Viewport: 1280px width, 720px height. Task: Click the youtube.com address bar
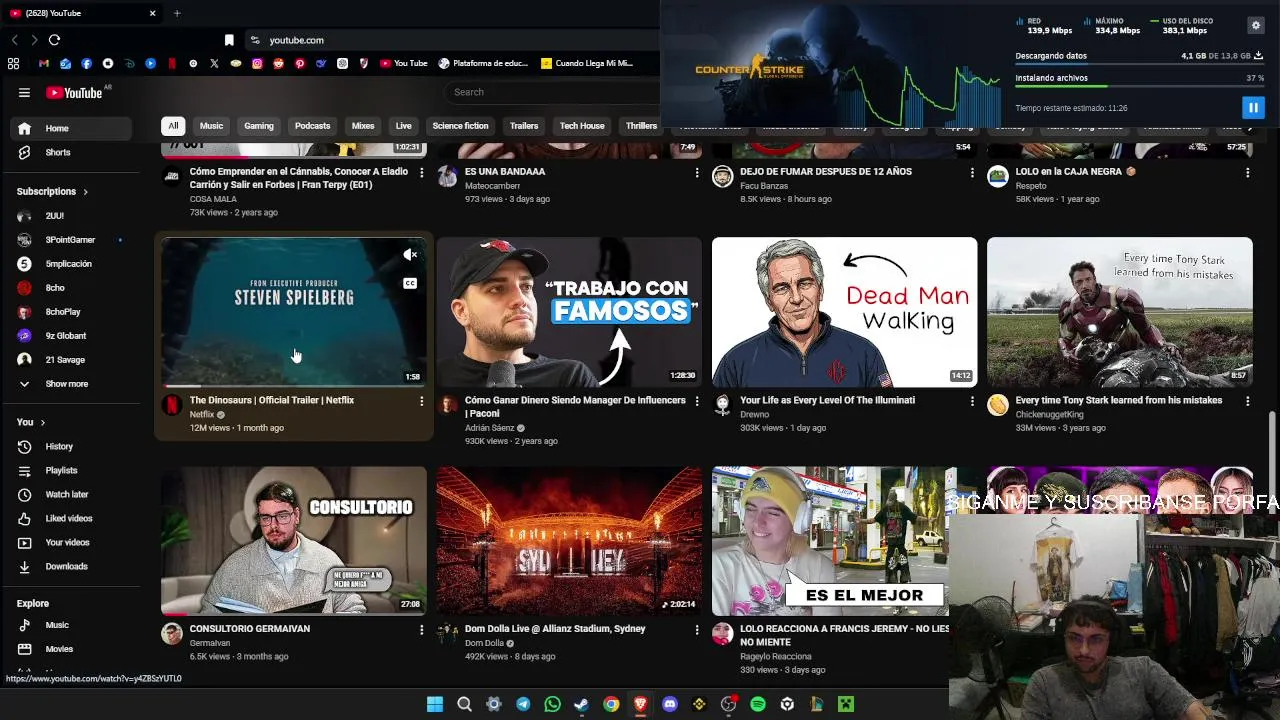click(x=450, y=40)
